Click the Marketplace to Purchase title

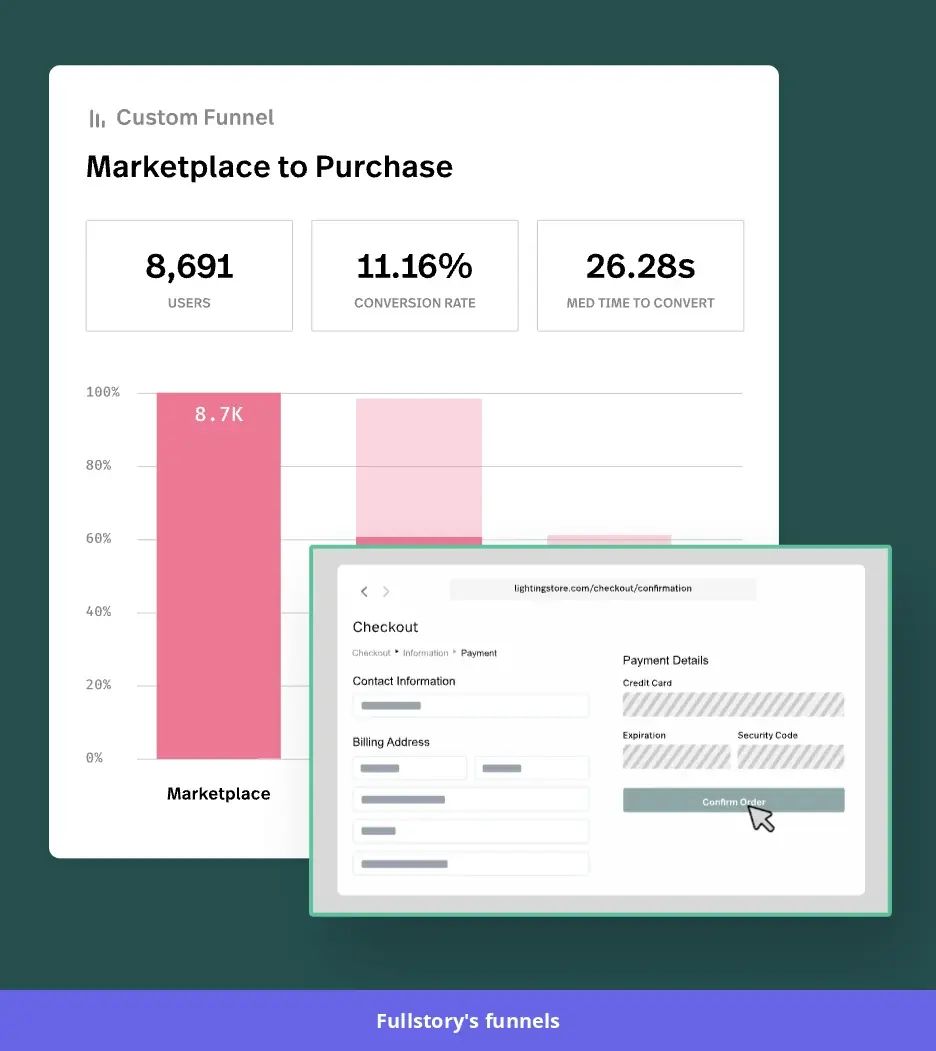coord(270,167)
